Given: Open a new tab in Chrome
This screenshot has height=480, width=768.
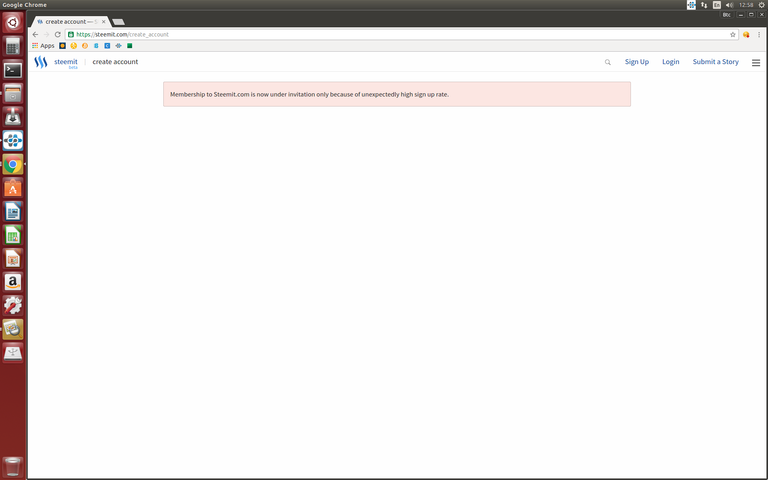Looking at the screenshot, I should pyautogui.click(x=118, y=21).
